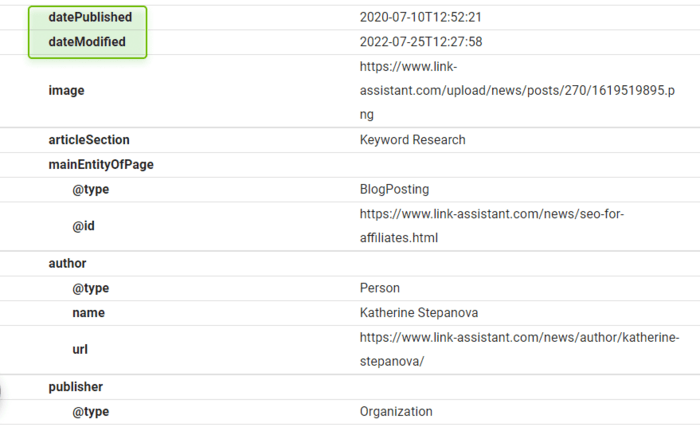700x431 pixels.
Task: Click the Person type value
Action: (x=379, y=288)
